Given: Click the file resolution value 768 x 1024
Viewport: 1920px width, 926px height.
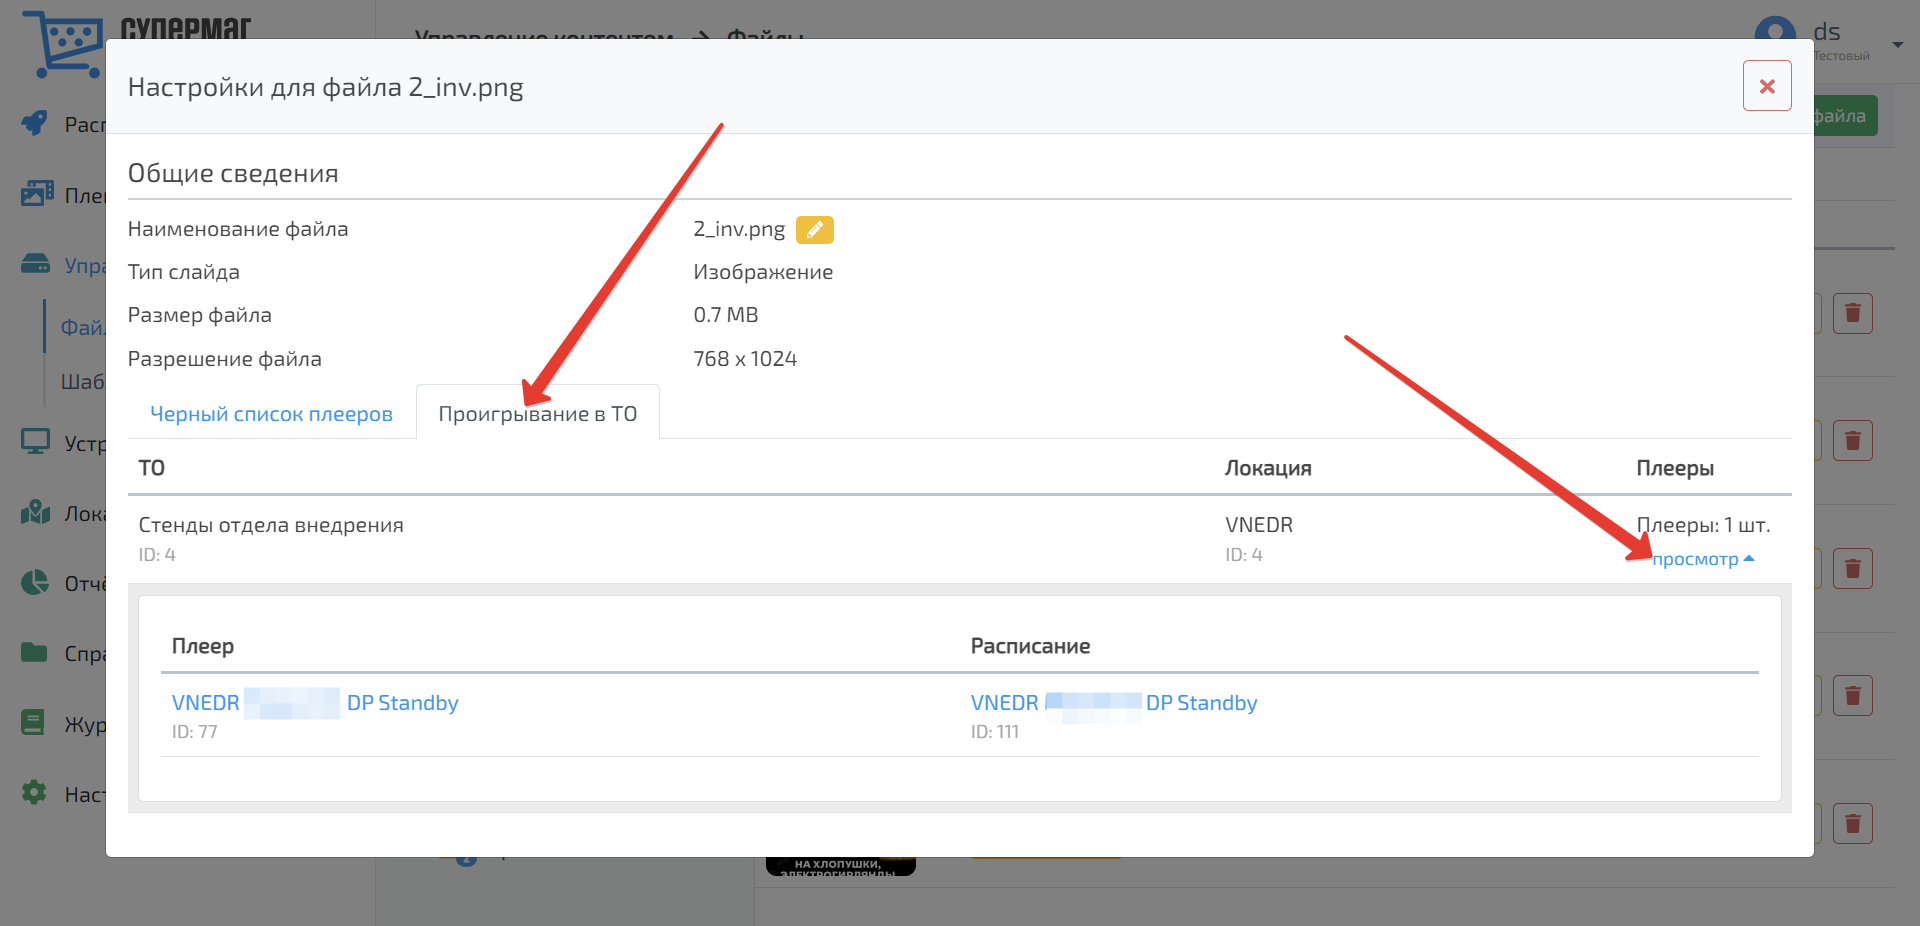Looking at the screenshot, I should coord(745,359).
